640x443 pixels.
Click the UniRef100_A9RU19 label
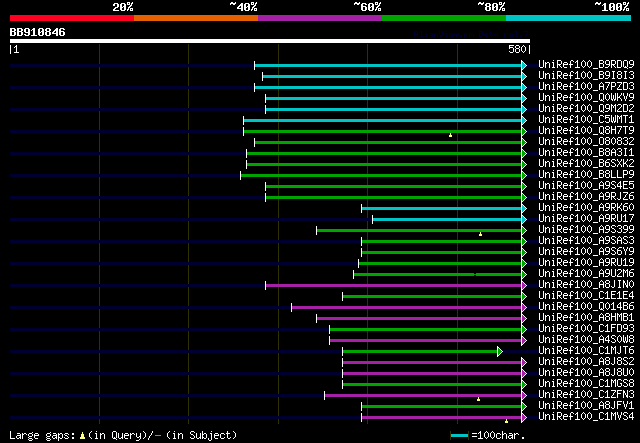pos(586,263)
